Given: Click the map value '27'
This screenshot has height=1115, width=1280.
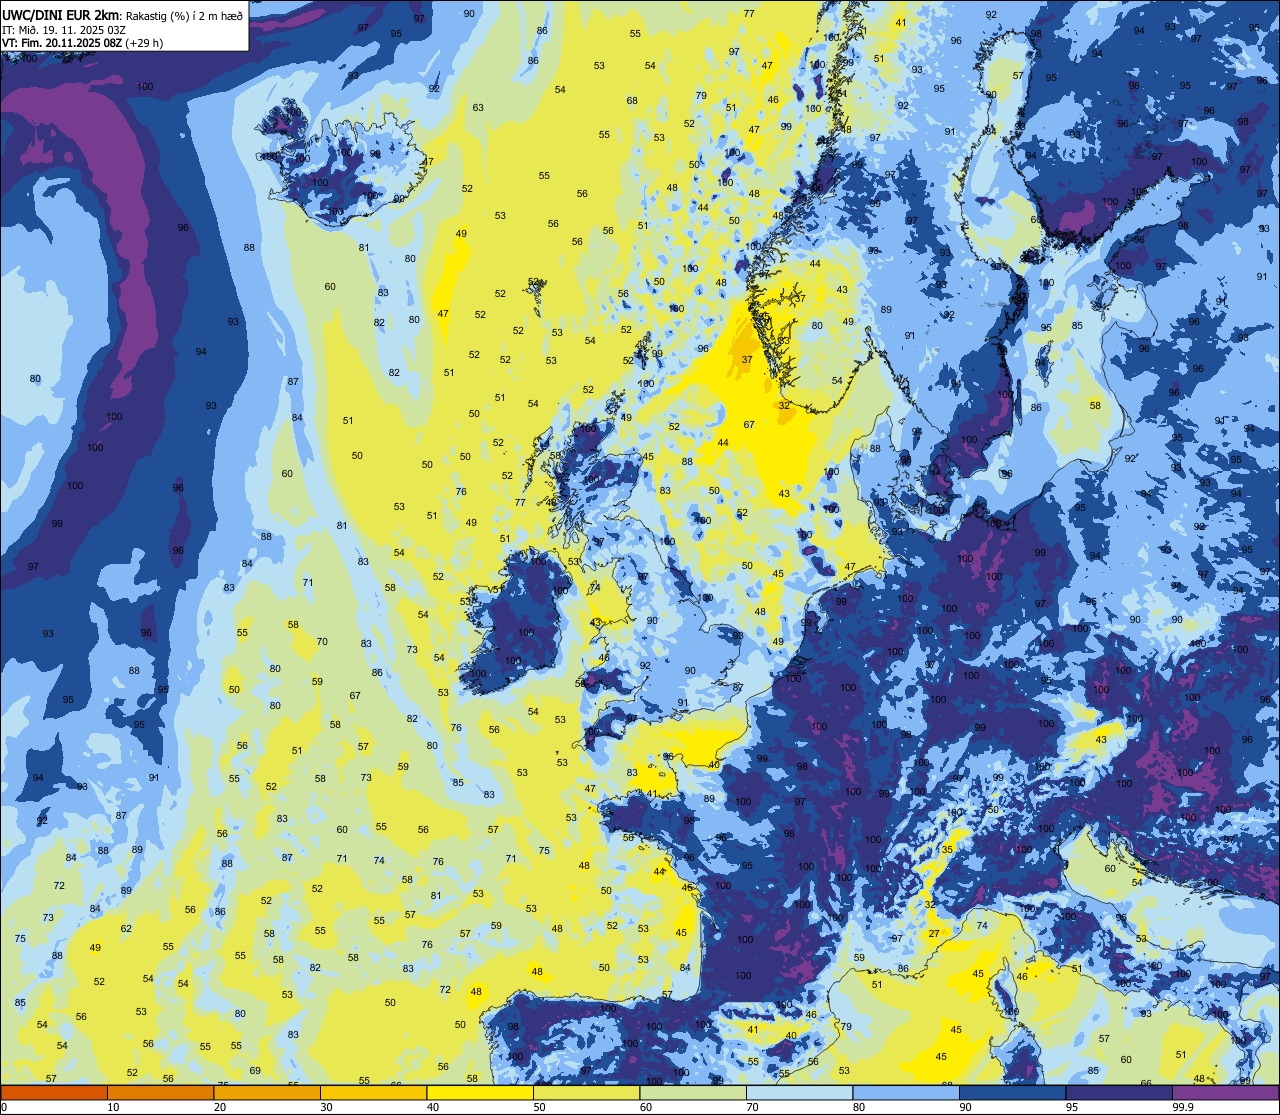Looking at the screenshot, I should click(934, 934).
